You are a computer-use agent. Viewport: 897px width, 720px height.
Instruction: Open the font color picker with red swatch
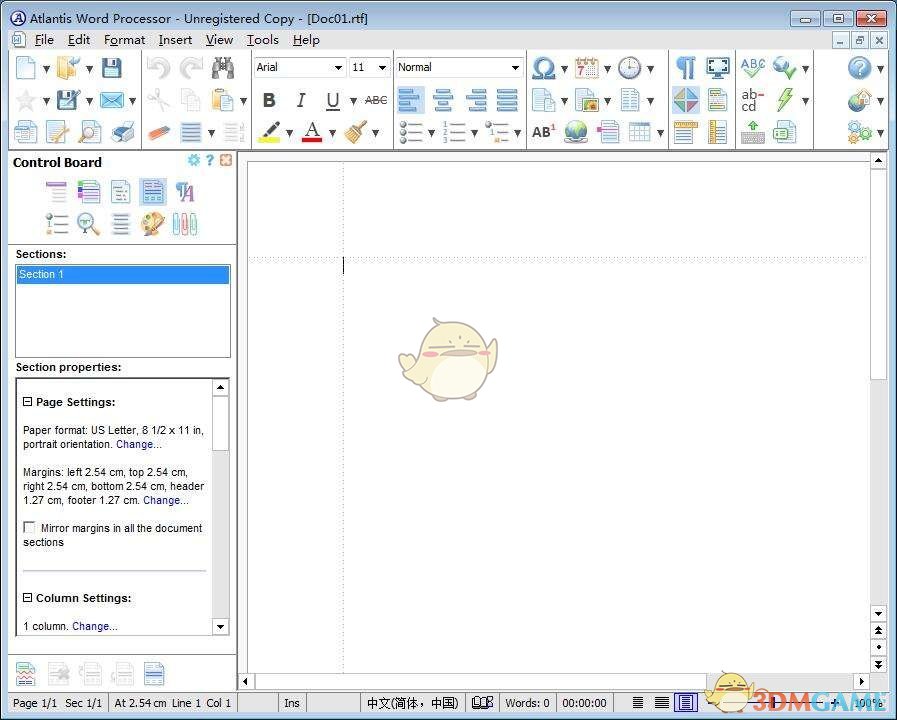(x=311, y=132)
